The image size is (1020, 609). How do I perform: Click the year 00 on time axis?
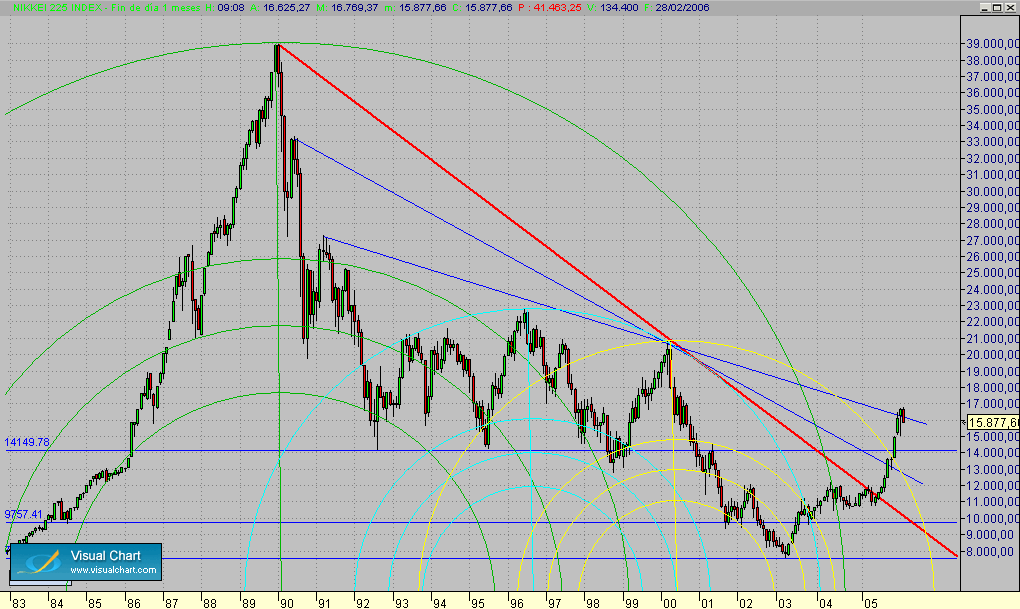point(669,603)
